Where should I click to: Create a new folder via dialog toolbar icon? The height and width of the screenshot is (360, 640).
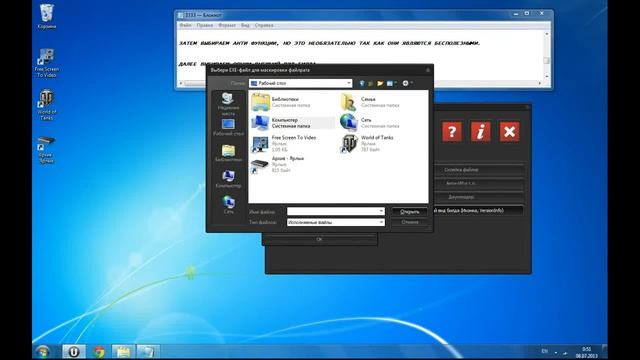380,83
